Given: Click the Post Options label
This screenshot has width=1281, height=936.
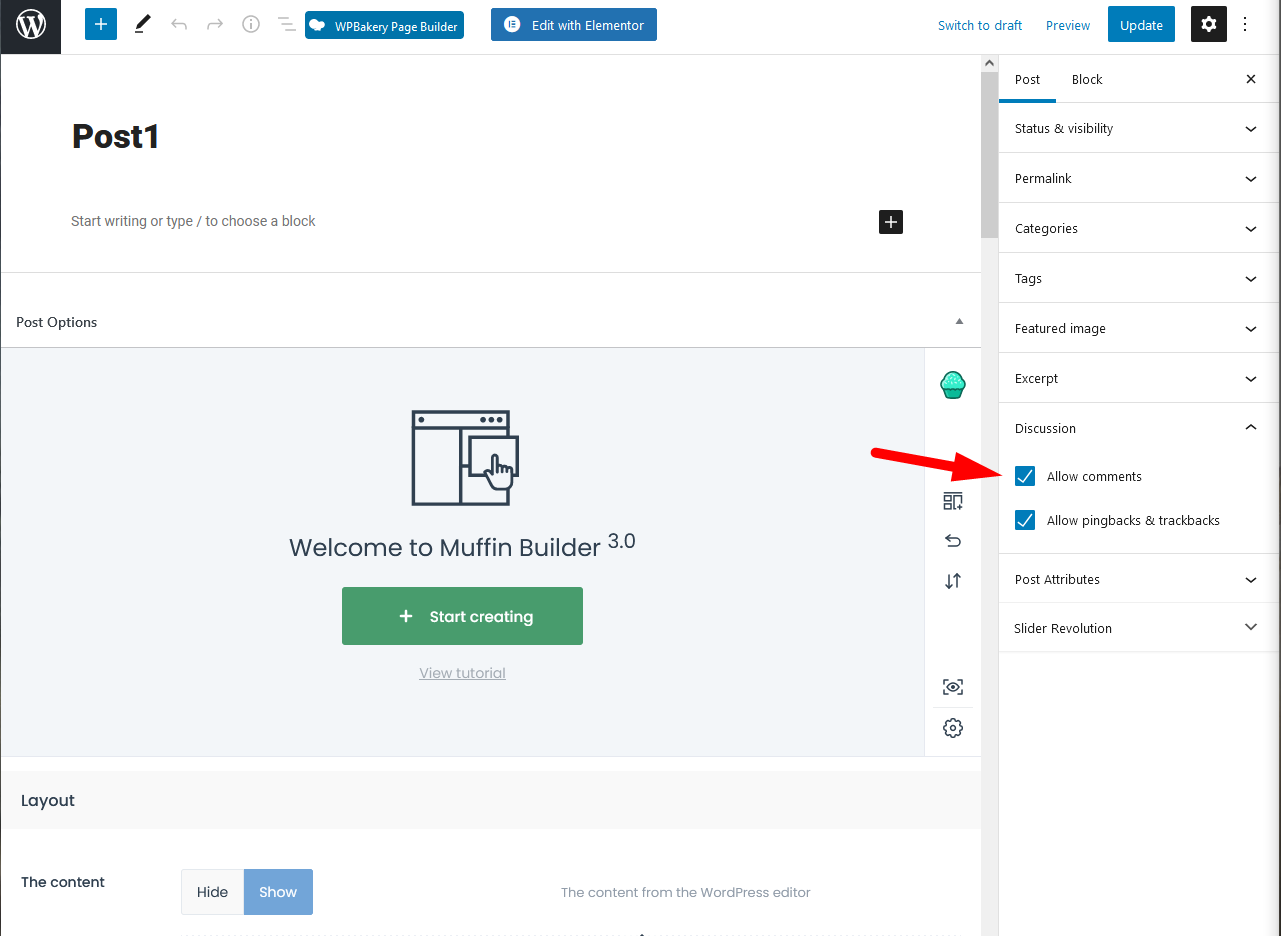Looking at the screenshot, I should point(57,322).
